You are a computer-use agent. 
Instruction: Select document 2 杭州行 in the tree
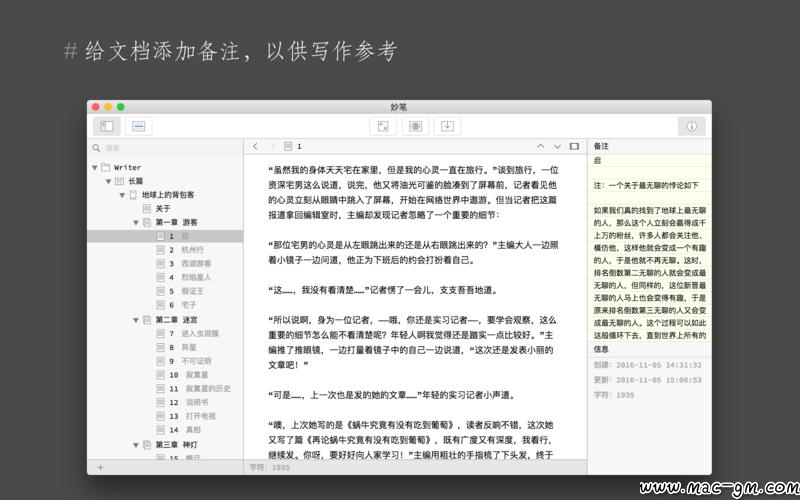point(192,249)
